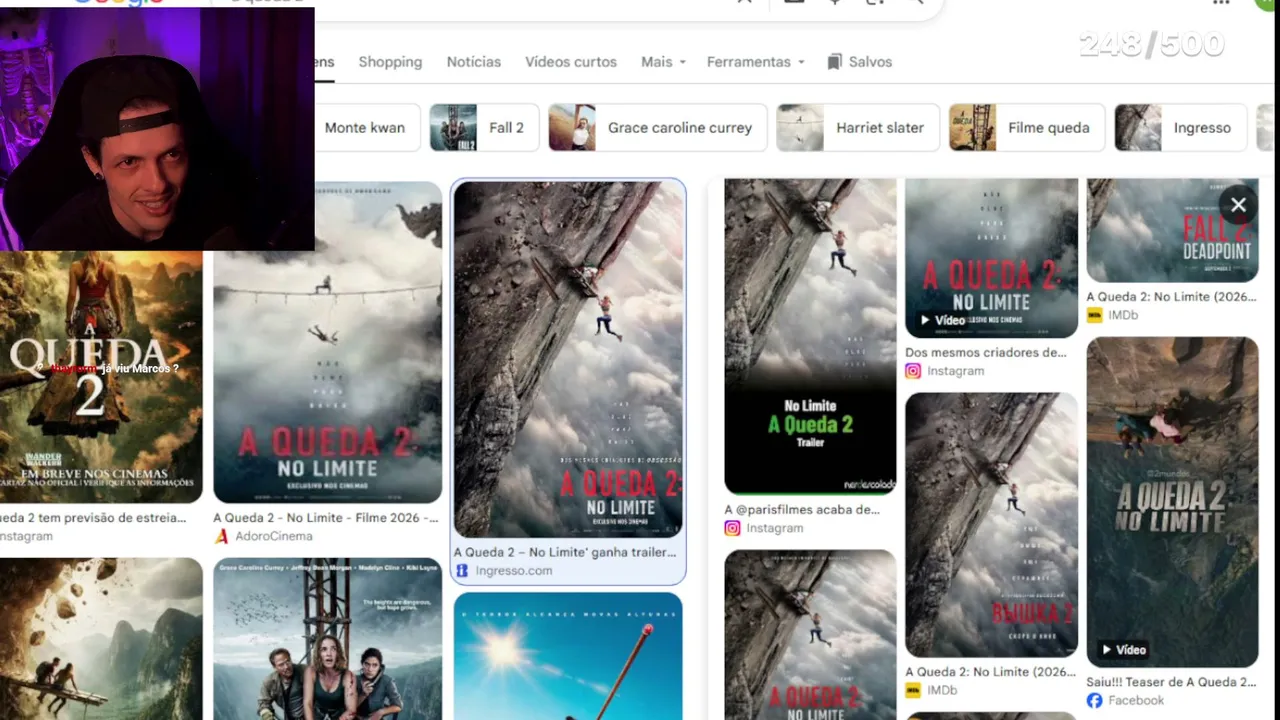Open "Dos mesmos criadores de..." caption
Image resolution: width=1280 pixels, height=720 pixels.
coord(986,352)
